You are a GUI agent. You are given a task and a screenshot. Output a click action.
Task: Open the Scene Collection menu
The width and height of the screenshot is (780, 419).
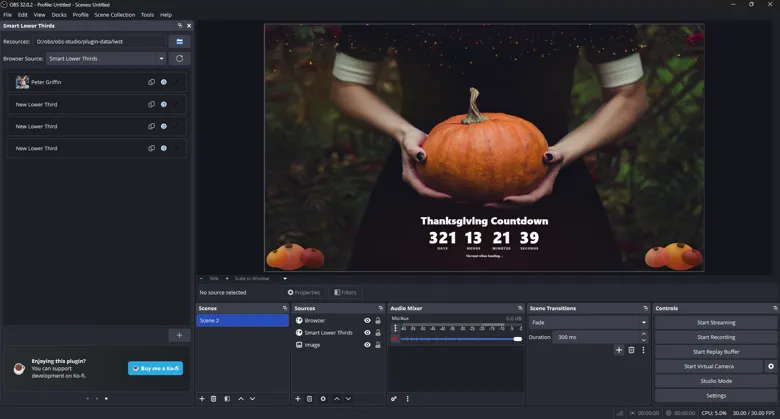click(114, 14)
